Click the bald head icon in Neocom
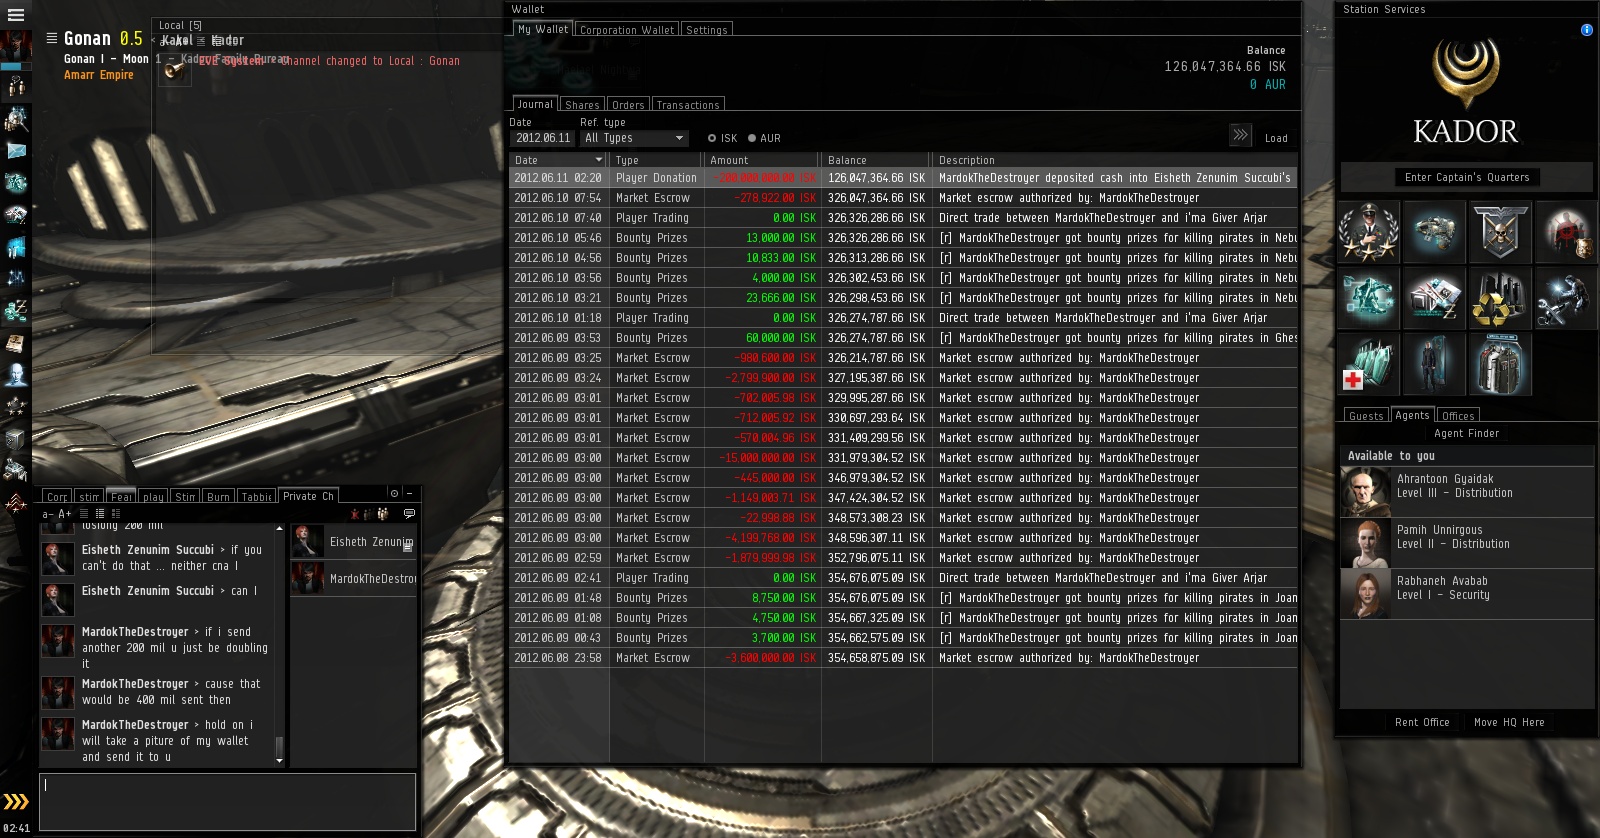Screen dimensions: 1600x838 [16, 375]
